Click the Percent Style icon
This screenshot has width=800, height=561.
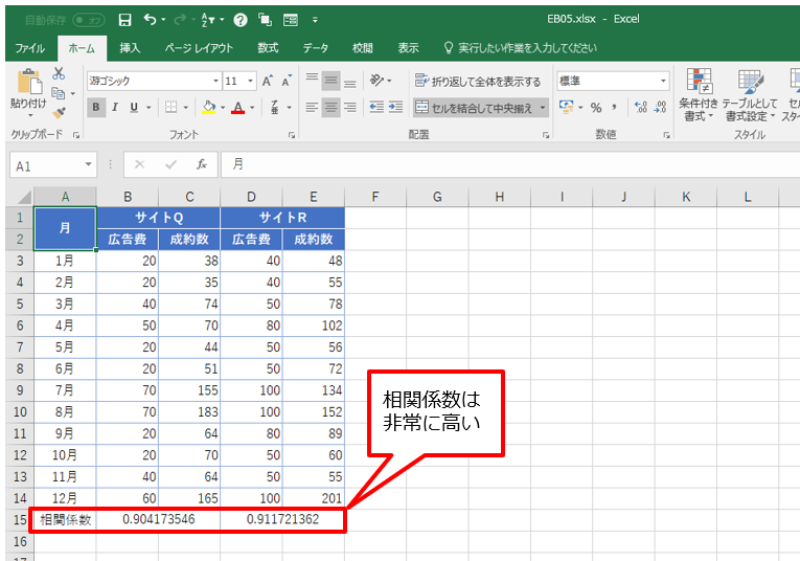click(596, 107)
